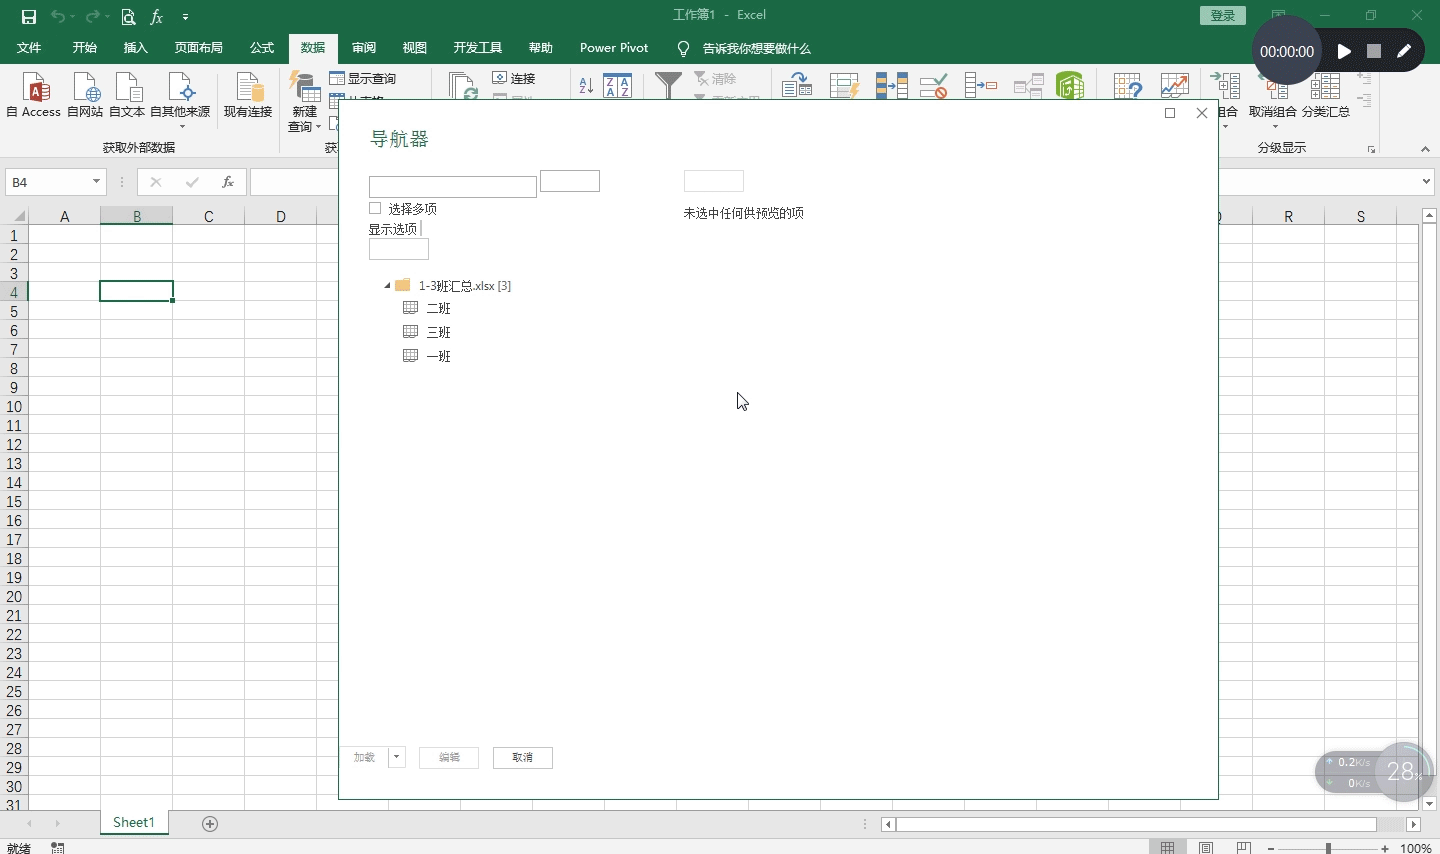Screen dimensions: 1440x854
Task: Click the add new sheet plus icon
Action: (210, 823)
